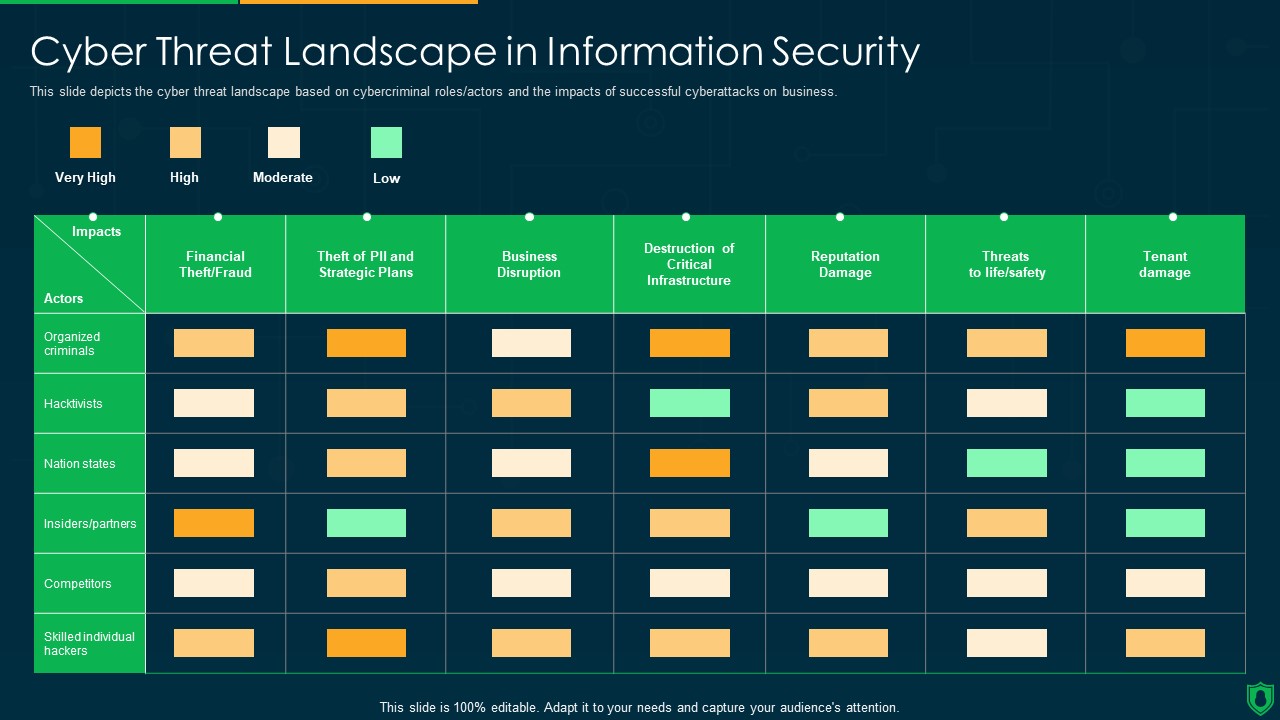This screenshot has width=1280, height=720.
Task: Select the Moderate legend color swatch
Action: click(284, 142)
